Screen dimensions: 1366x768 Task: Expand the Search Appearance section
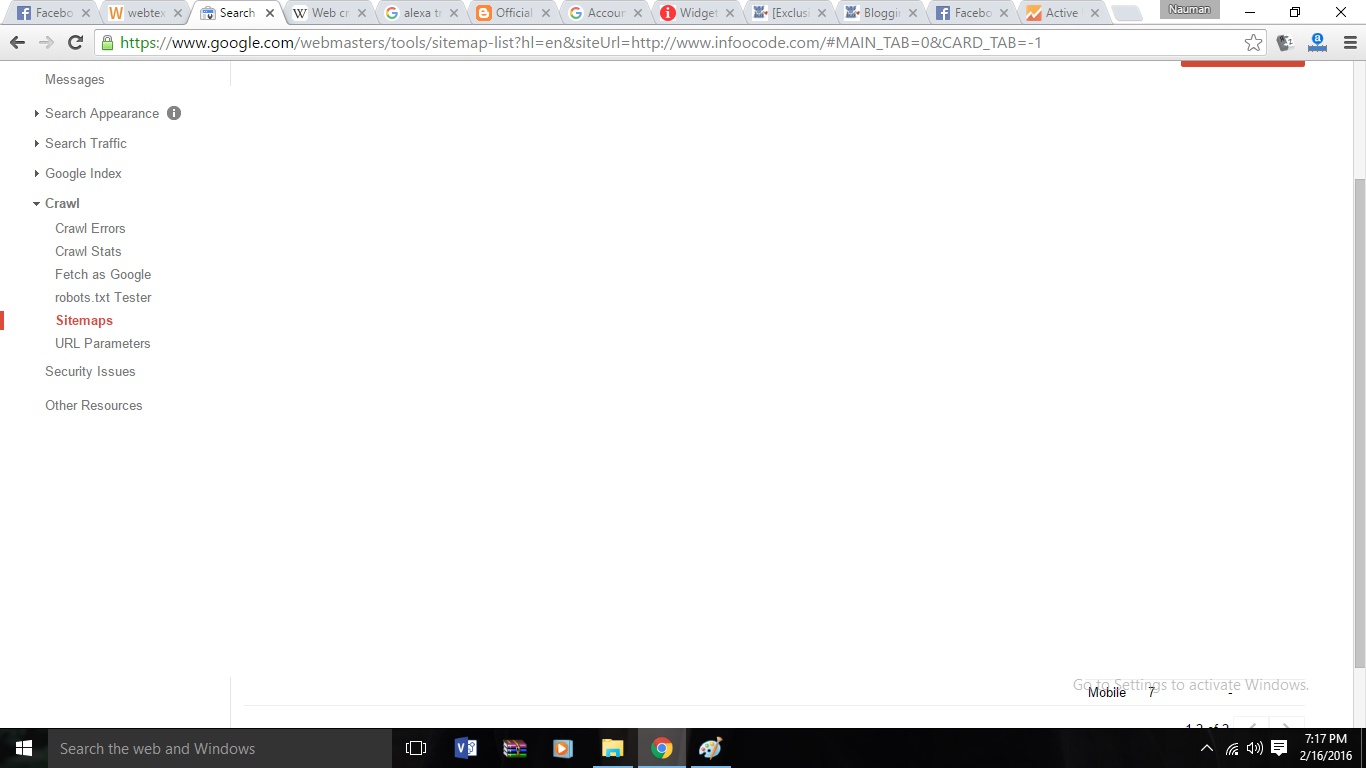click(x=101, y=113)
